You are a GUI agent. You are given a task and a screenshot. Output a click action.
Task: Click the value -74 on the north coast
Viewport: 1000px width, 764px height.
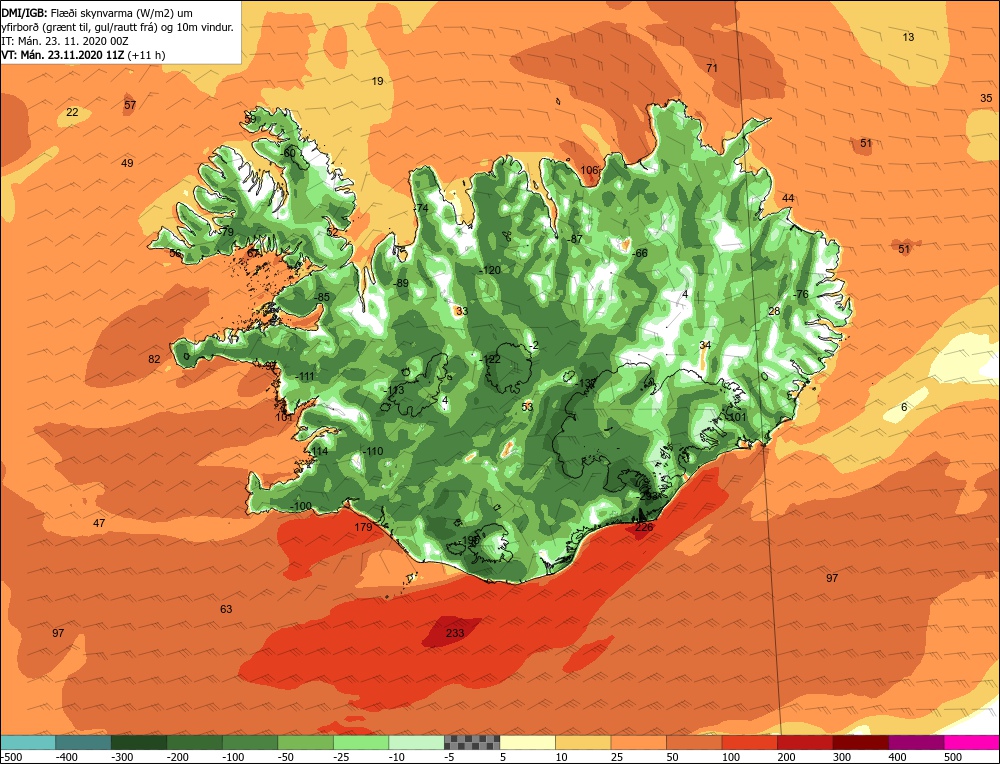(420, 209)
